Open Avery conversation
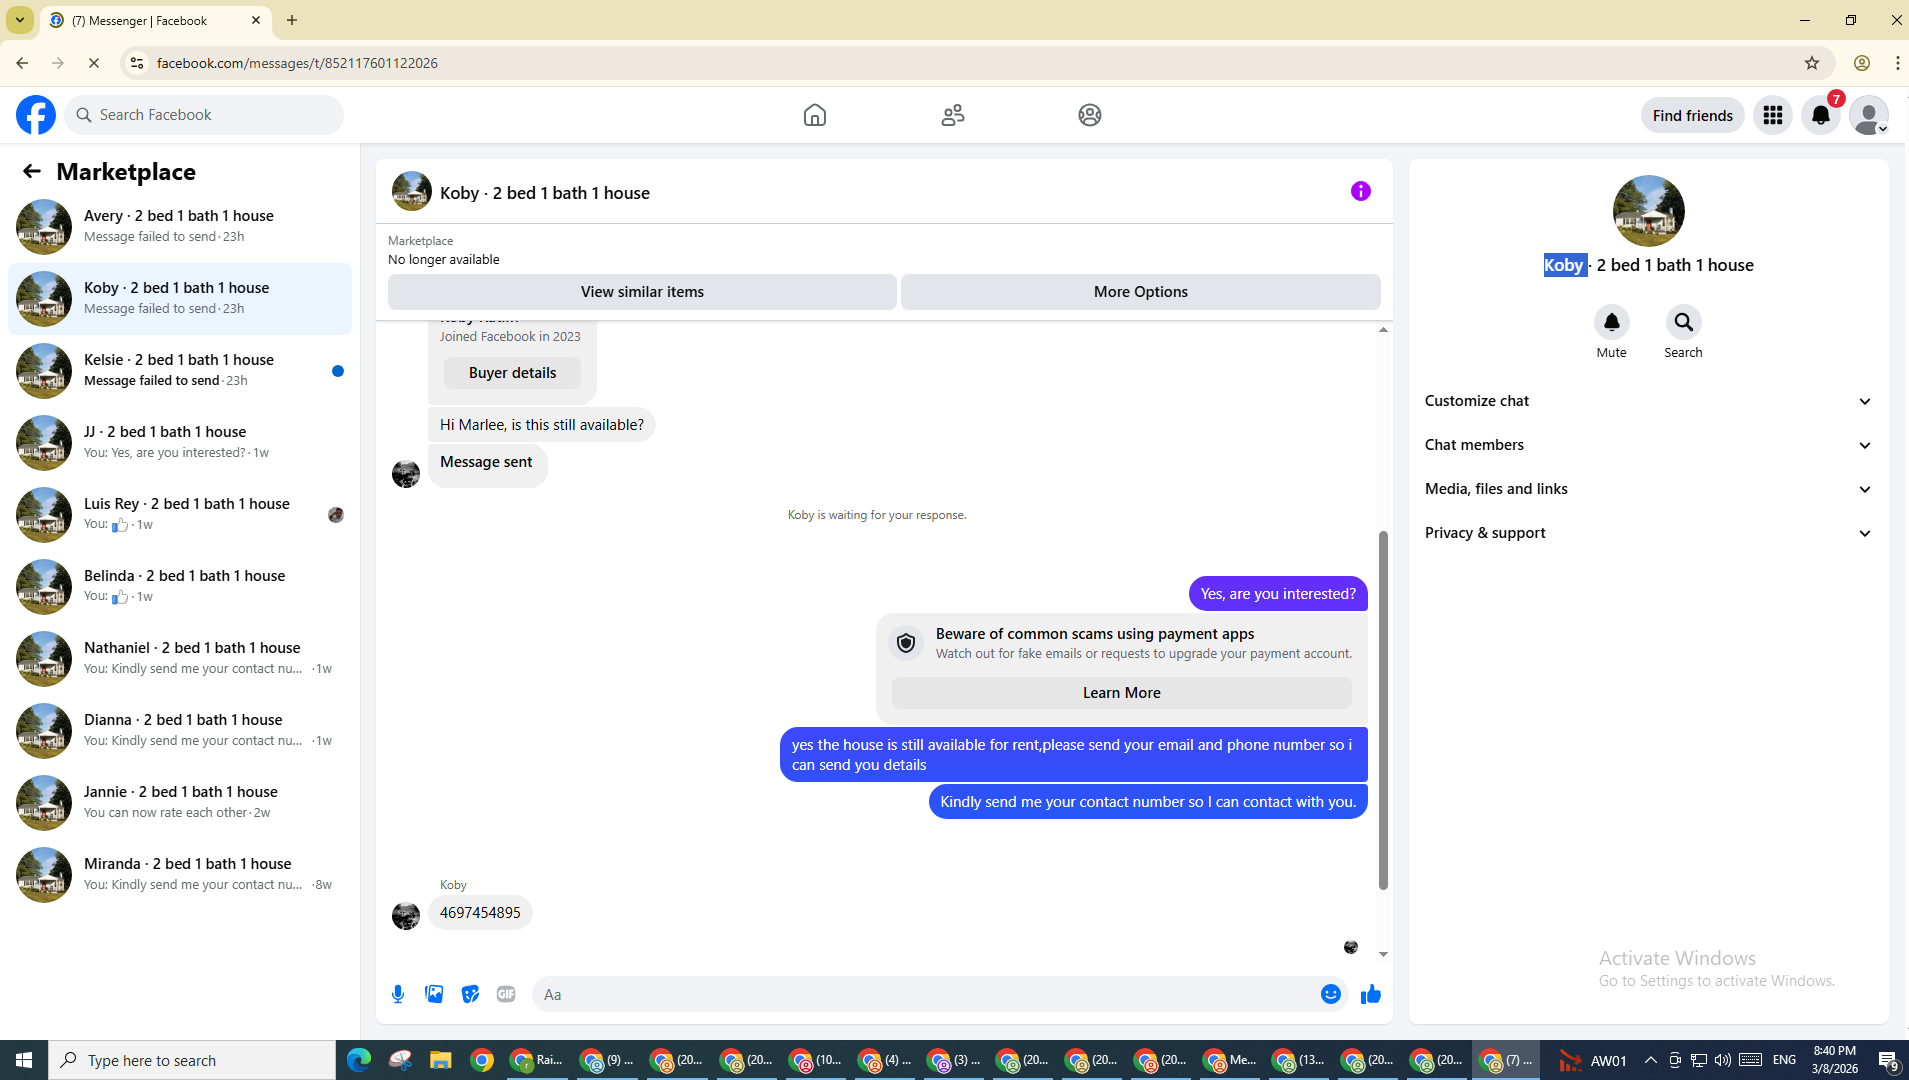This screenshot has height=1080, width=1909. point(180,226)
